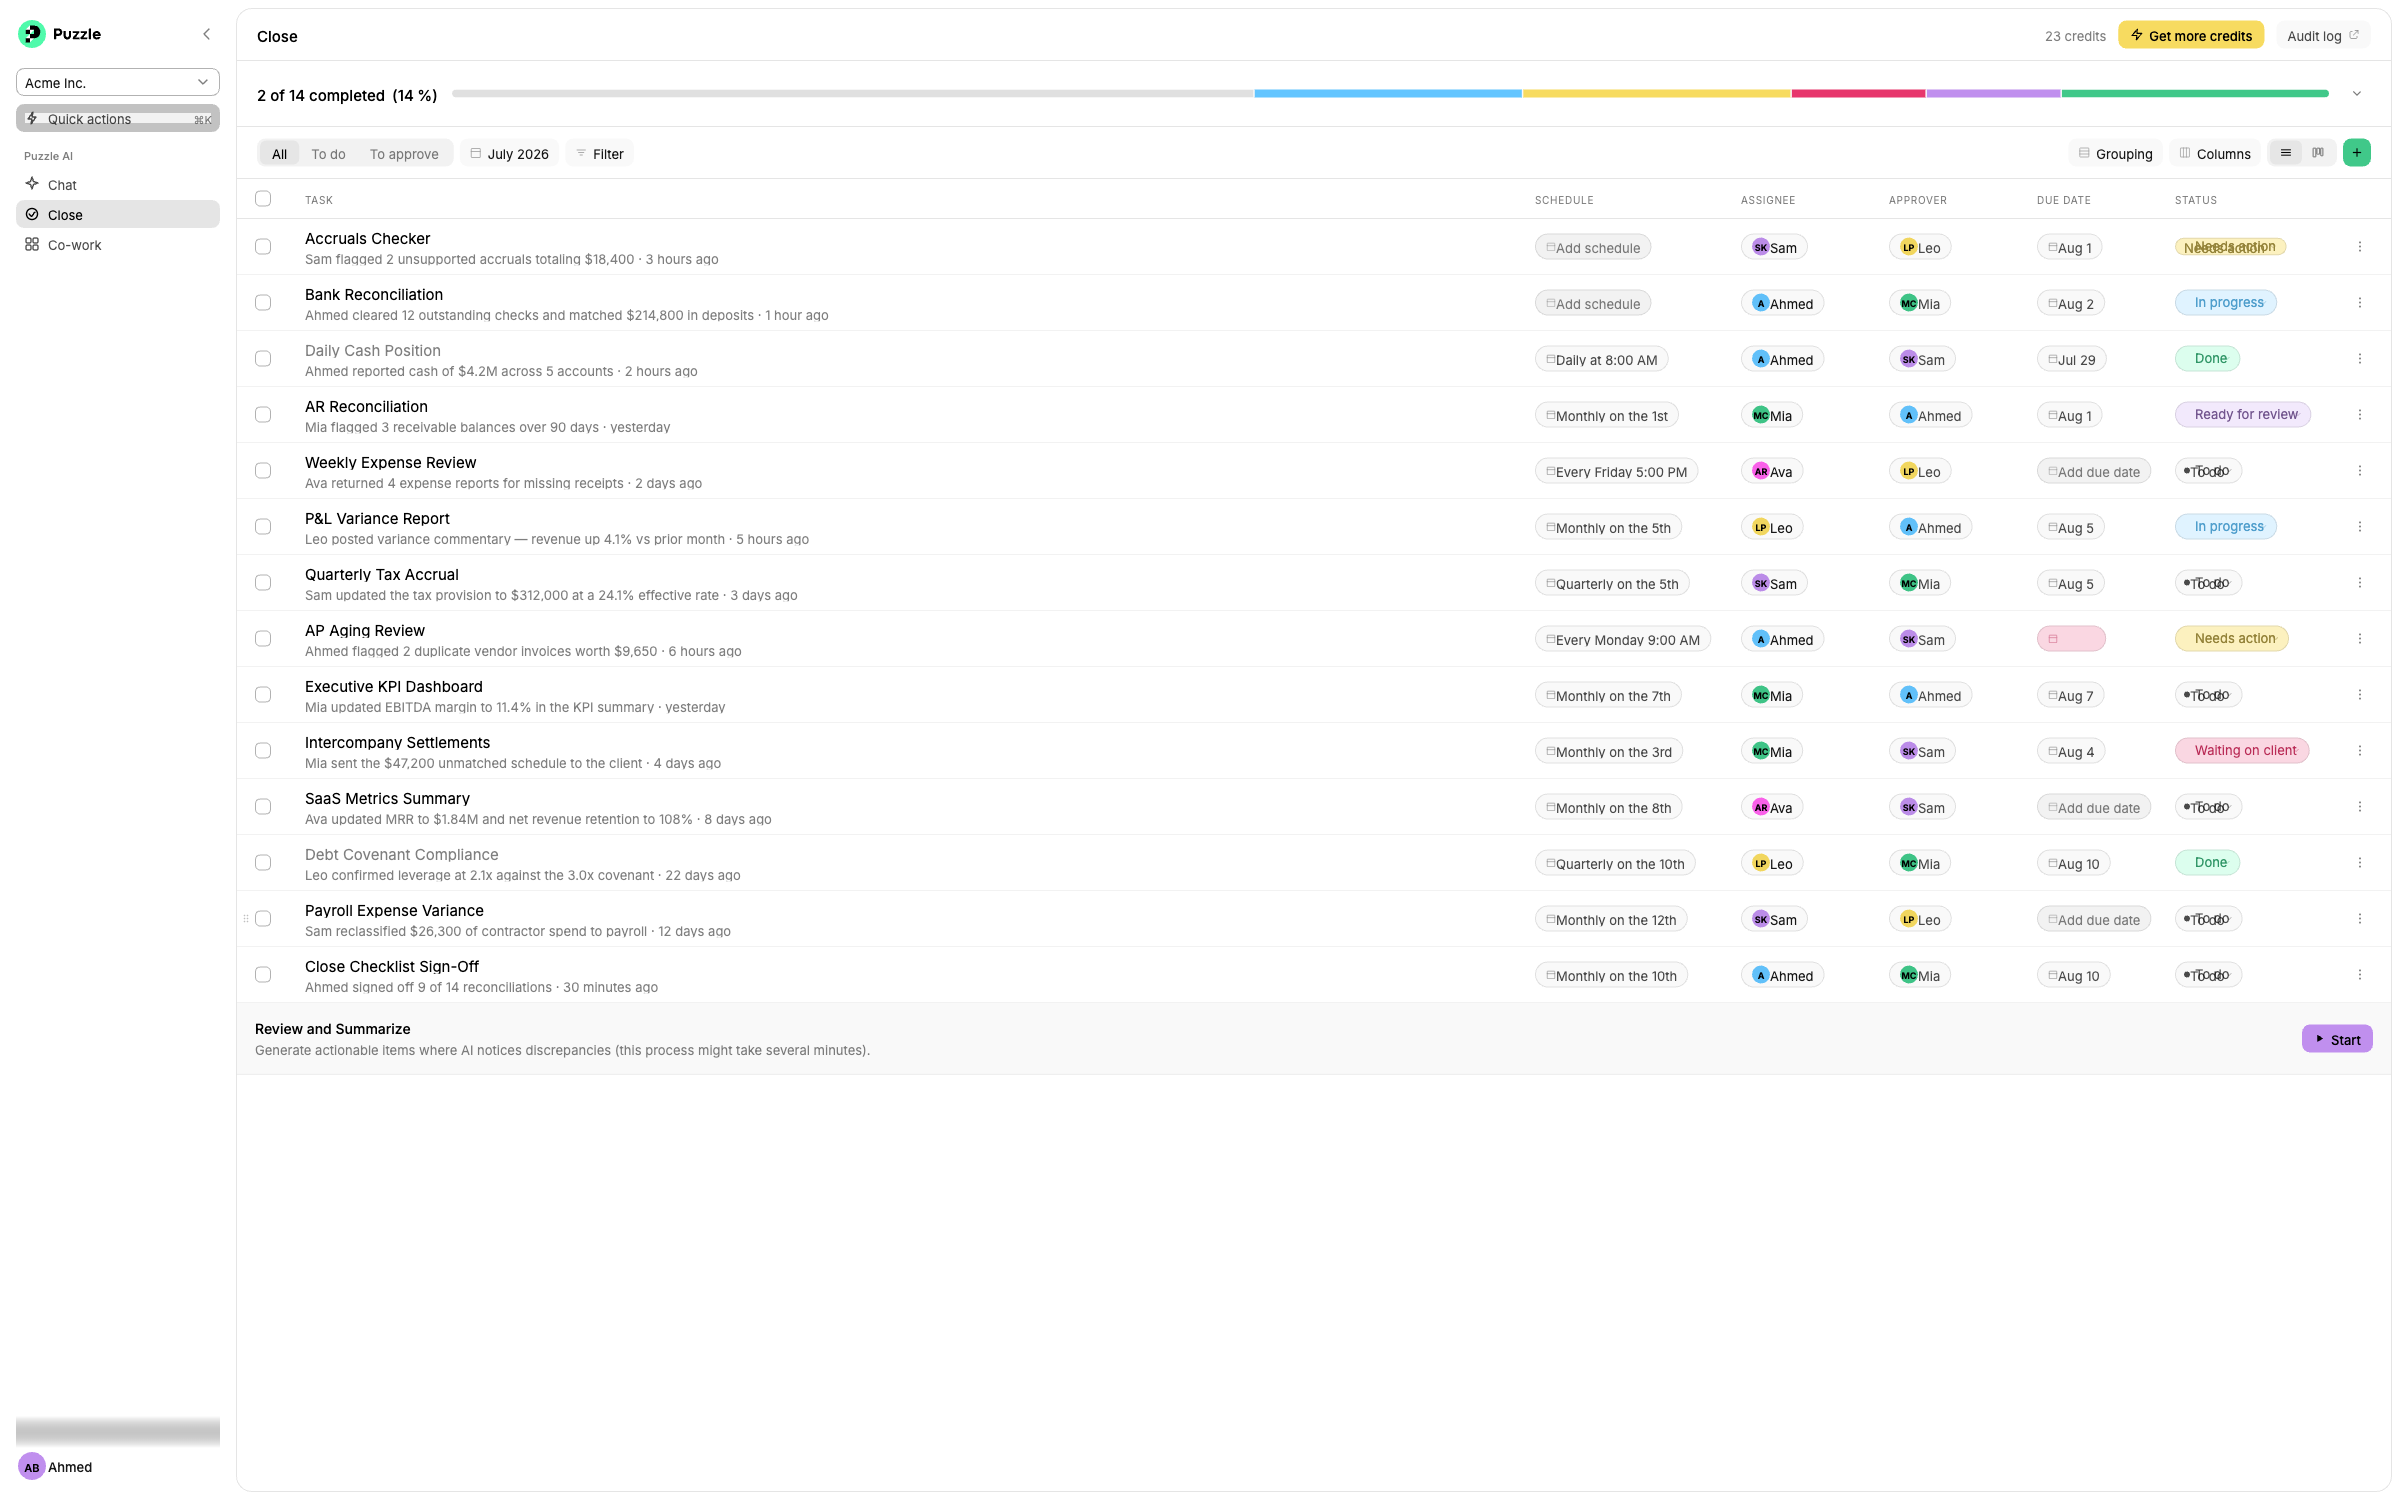The height and width of the screenshot is (1500, 2400).
Task: Check the Accruals Checker task checkbox
Action: coord(263,247)
